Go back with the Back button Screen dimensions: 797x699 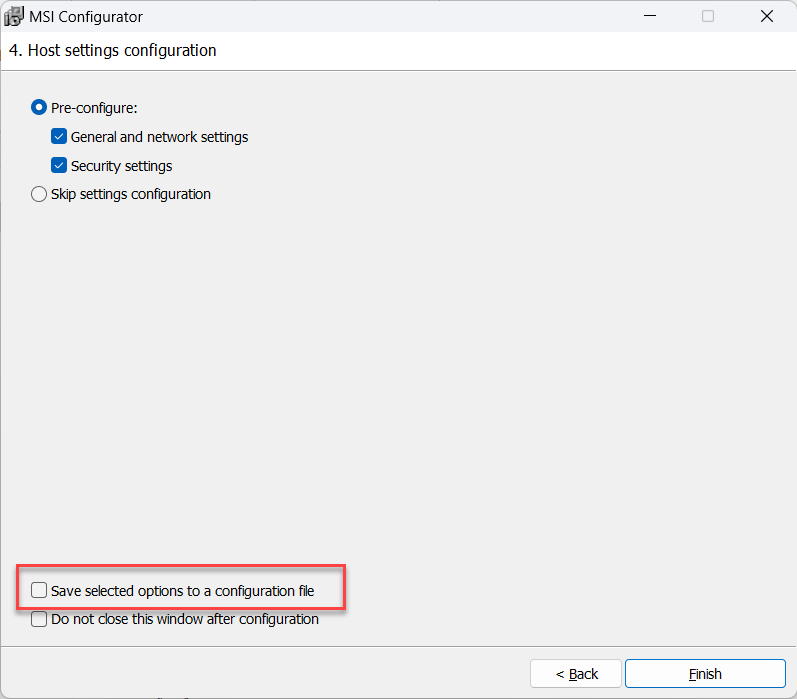pyautogui.click(x=576, y=674)
